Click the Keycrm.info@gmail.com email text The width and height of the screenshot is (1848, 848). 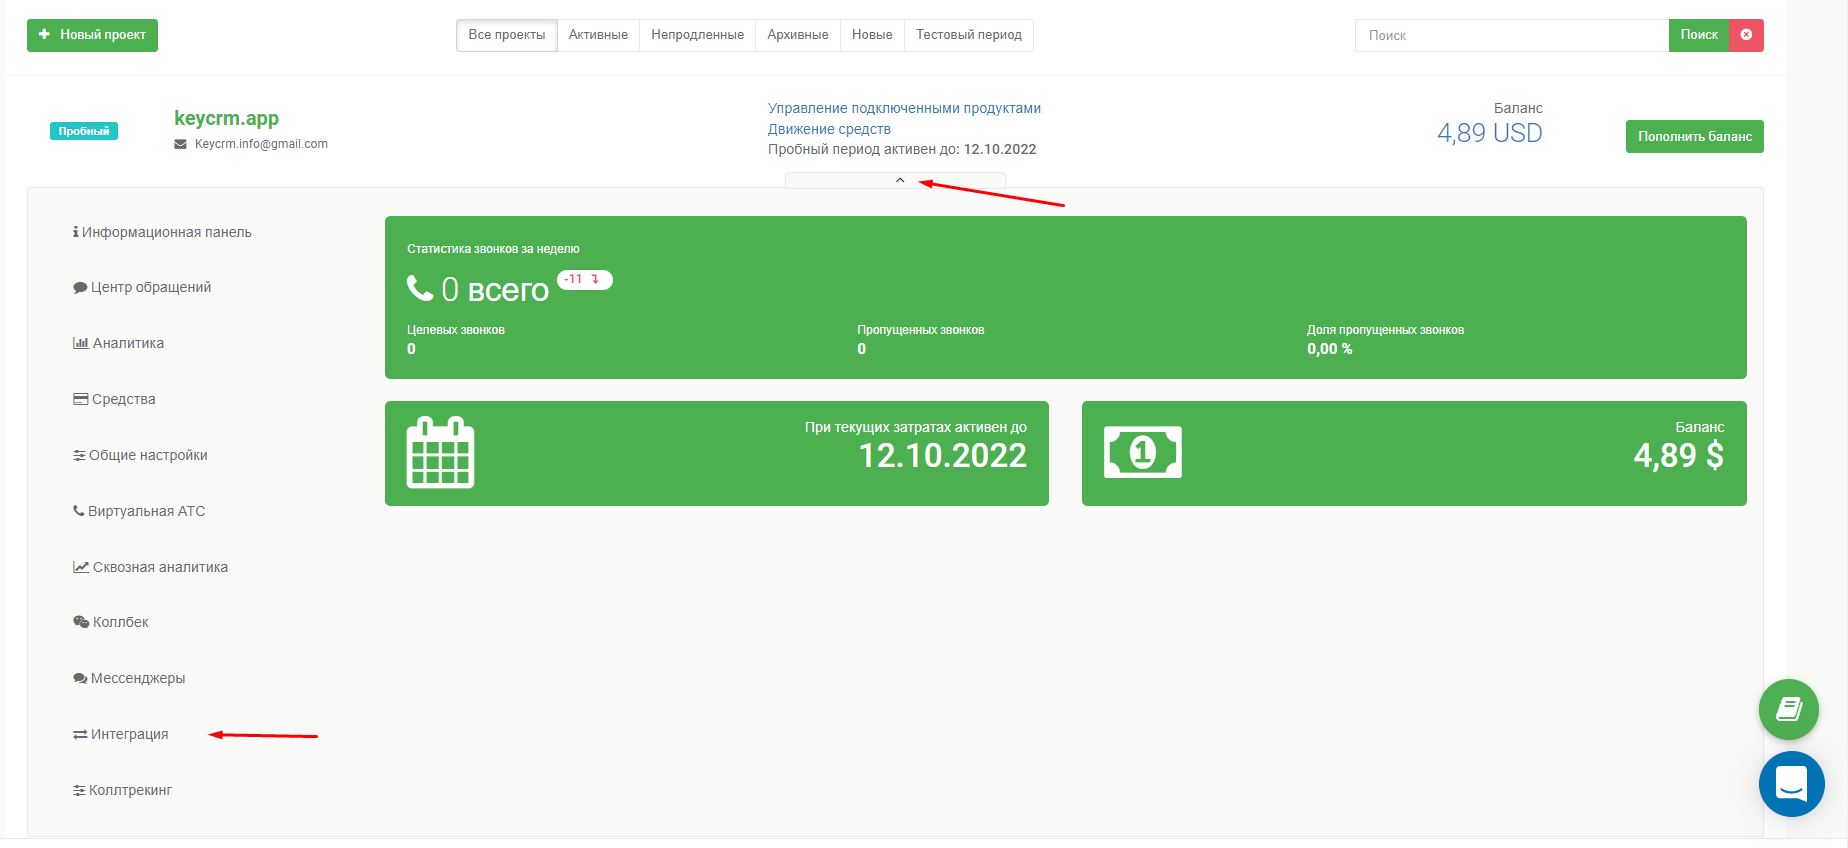click(x=261, y=144)
